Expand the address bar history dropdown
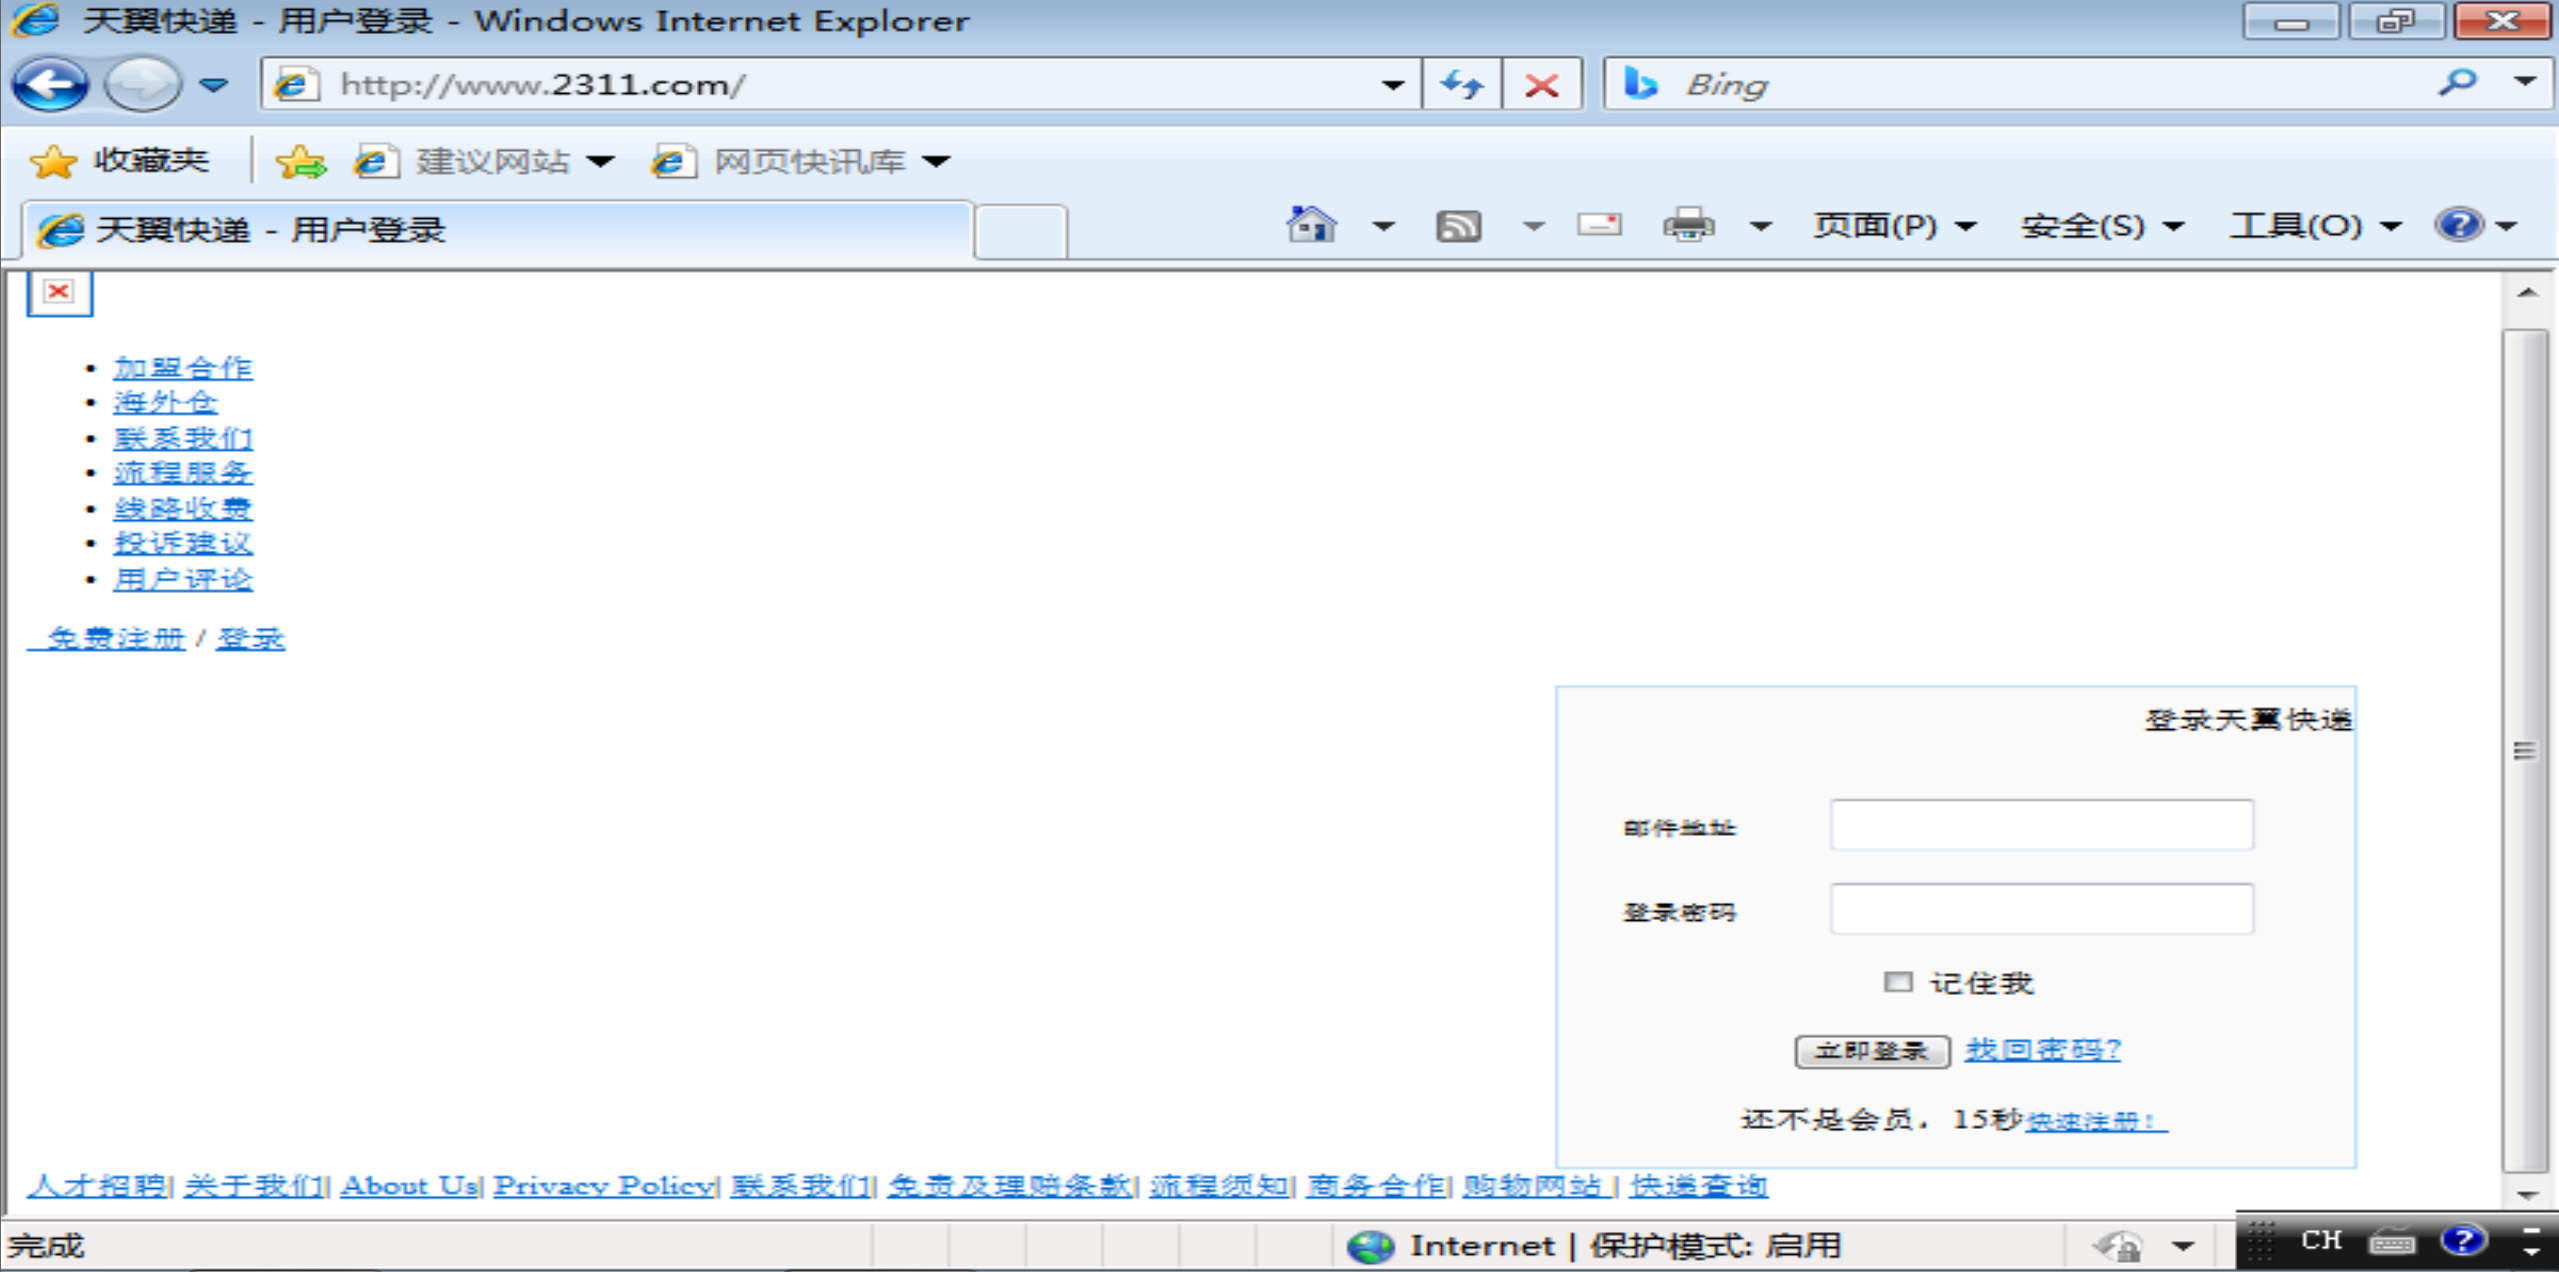This screenshot has width=2559, height=1272. point(1392,85)
